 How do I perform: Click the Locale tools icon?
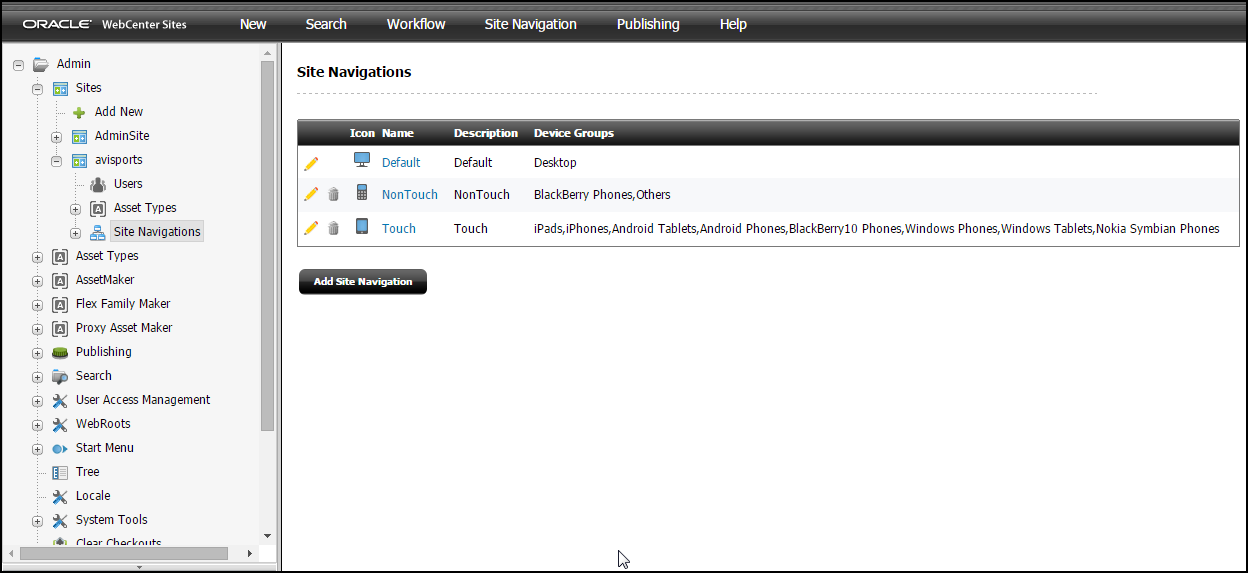pyautogui.click(x=60, y=496)
